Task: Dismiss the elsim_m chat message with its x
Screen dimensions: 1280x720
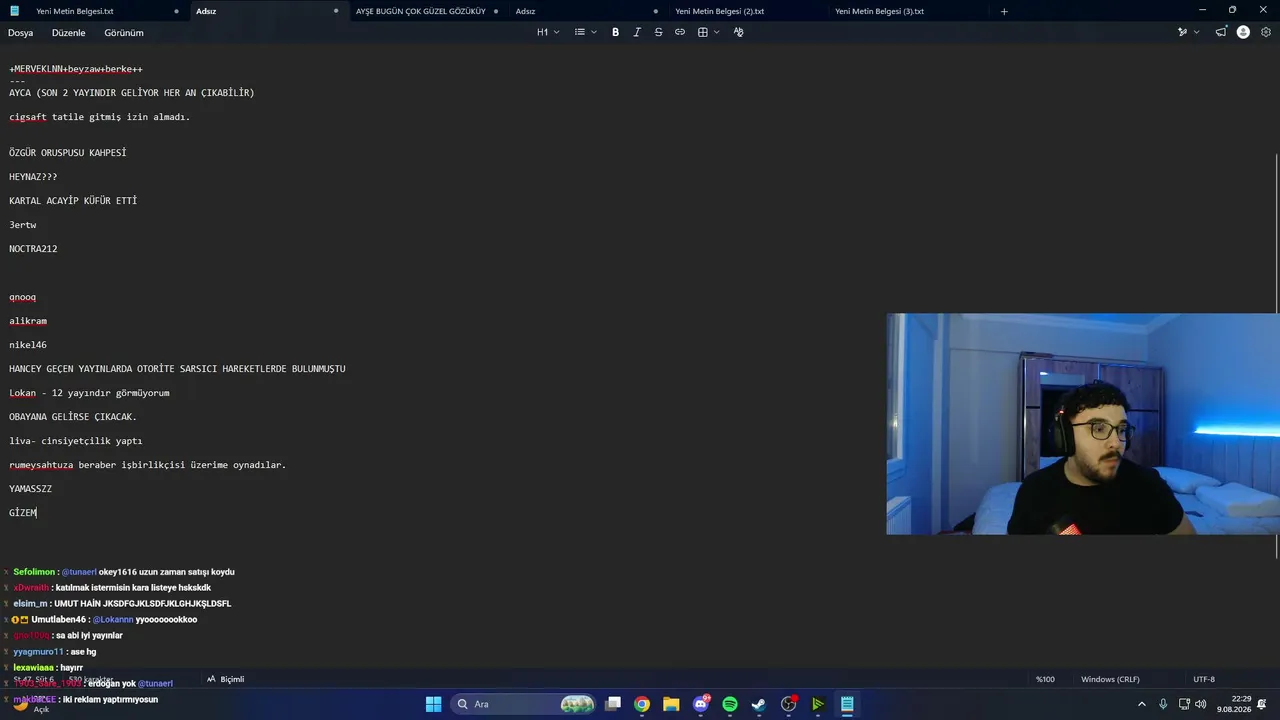Action: pos(6,604)
